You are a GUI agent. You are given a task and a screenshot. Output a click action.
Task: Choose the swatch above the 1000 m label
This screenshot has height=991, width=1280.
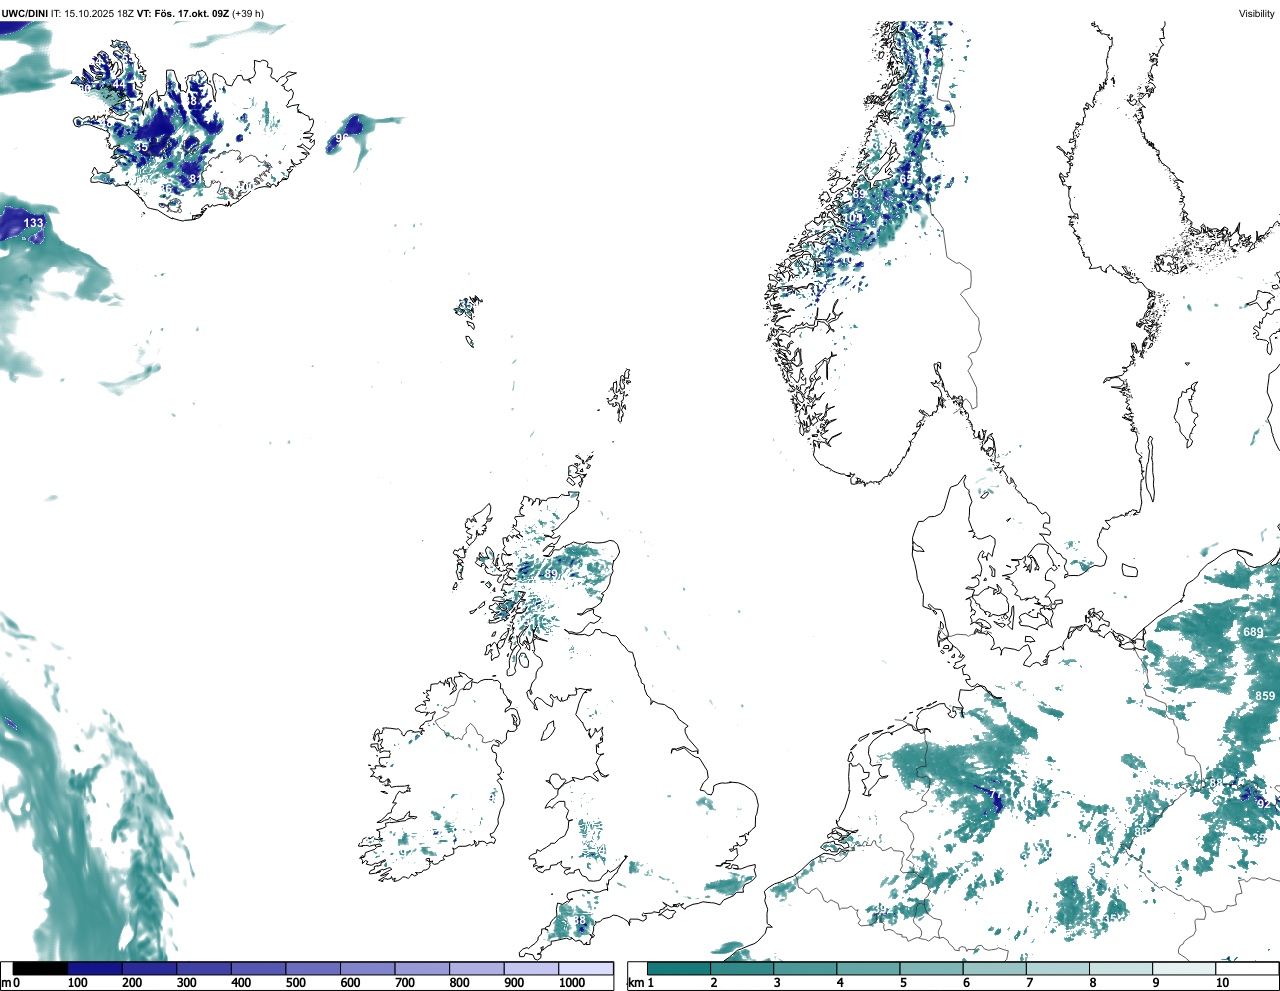[x=586, y=968]
